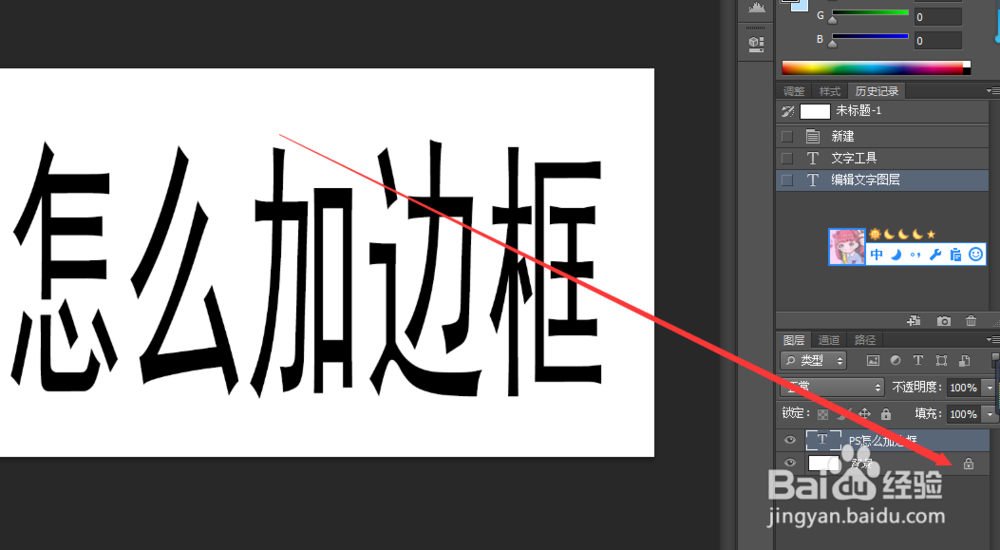The image size is (1000, 550).
Task: Open the 类型 layer filter dropdown
Action: (x=813, y=360)
